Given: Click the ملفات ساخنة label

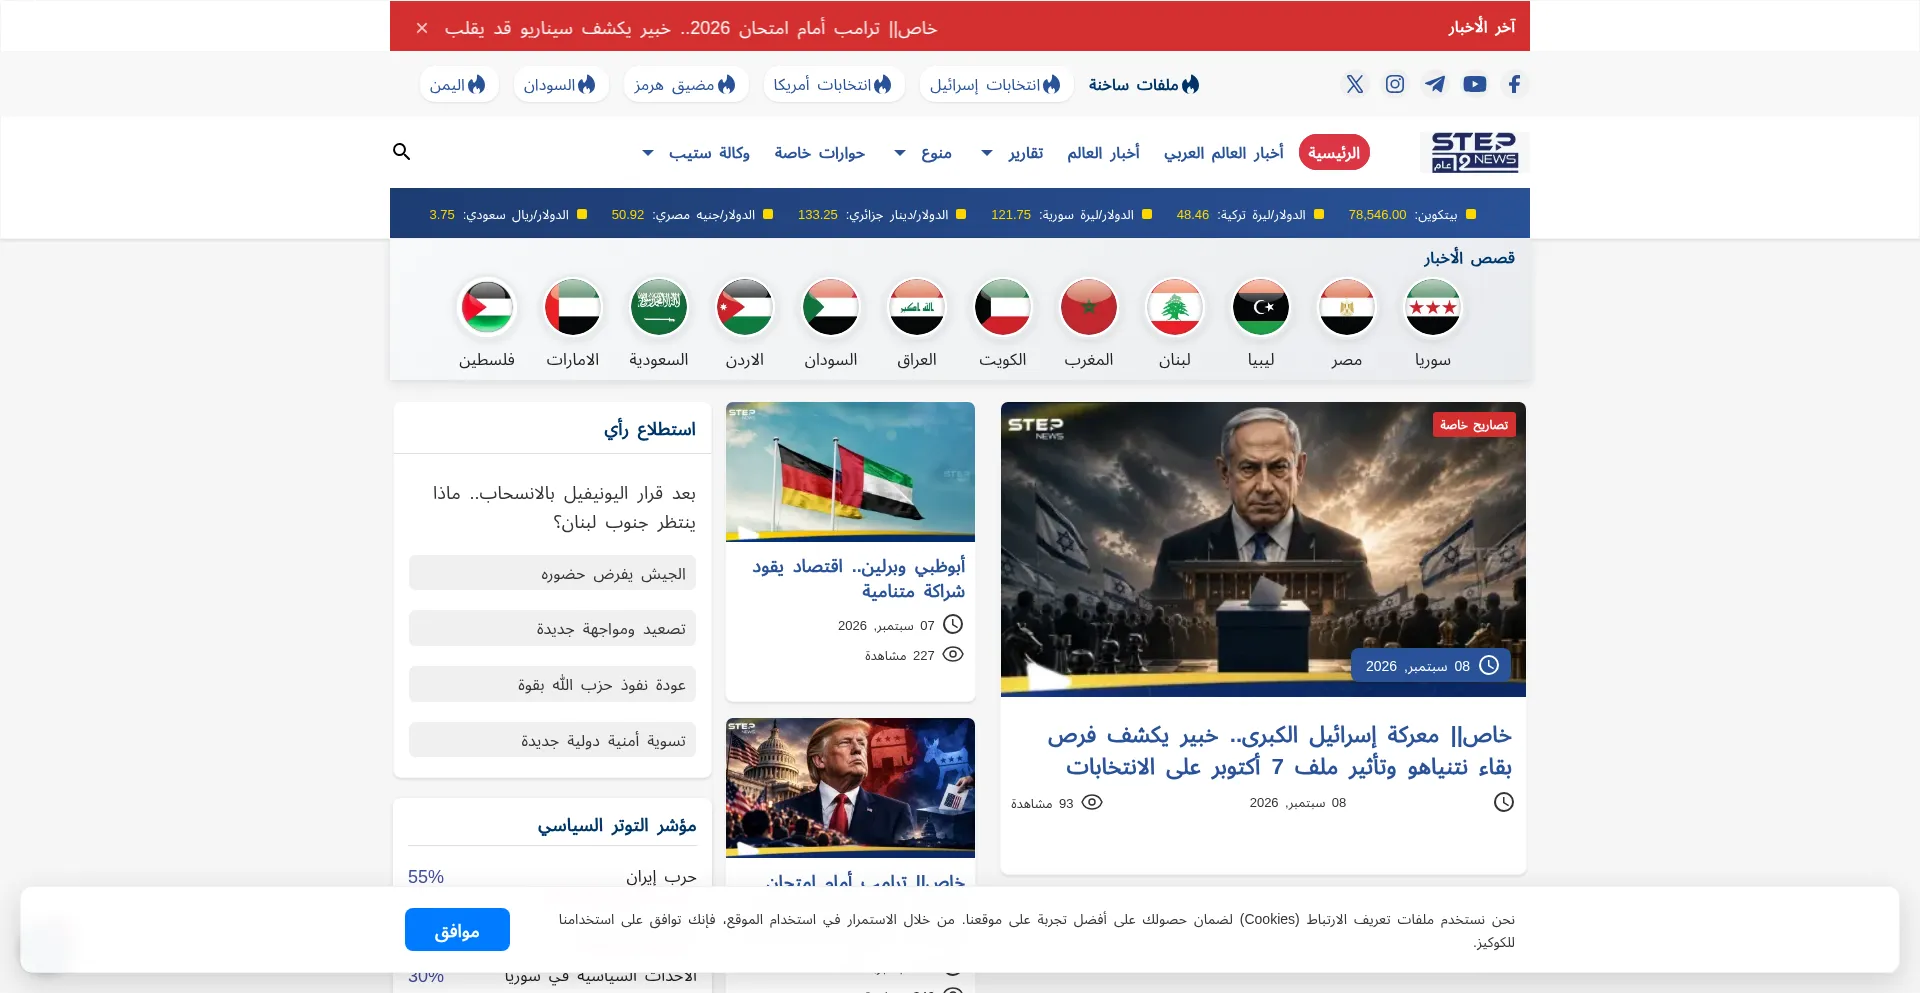Looking at the screenshot, I should click(x=1144, y=85).
